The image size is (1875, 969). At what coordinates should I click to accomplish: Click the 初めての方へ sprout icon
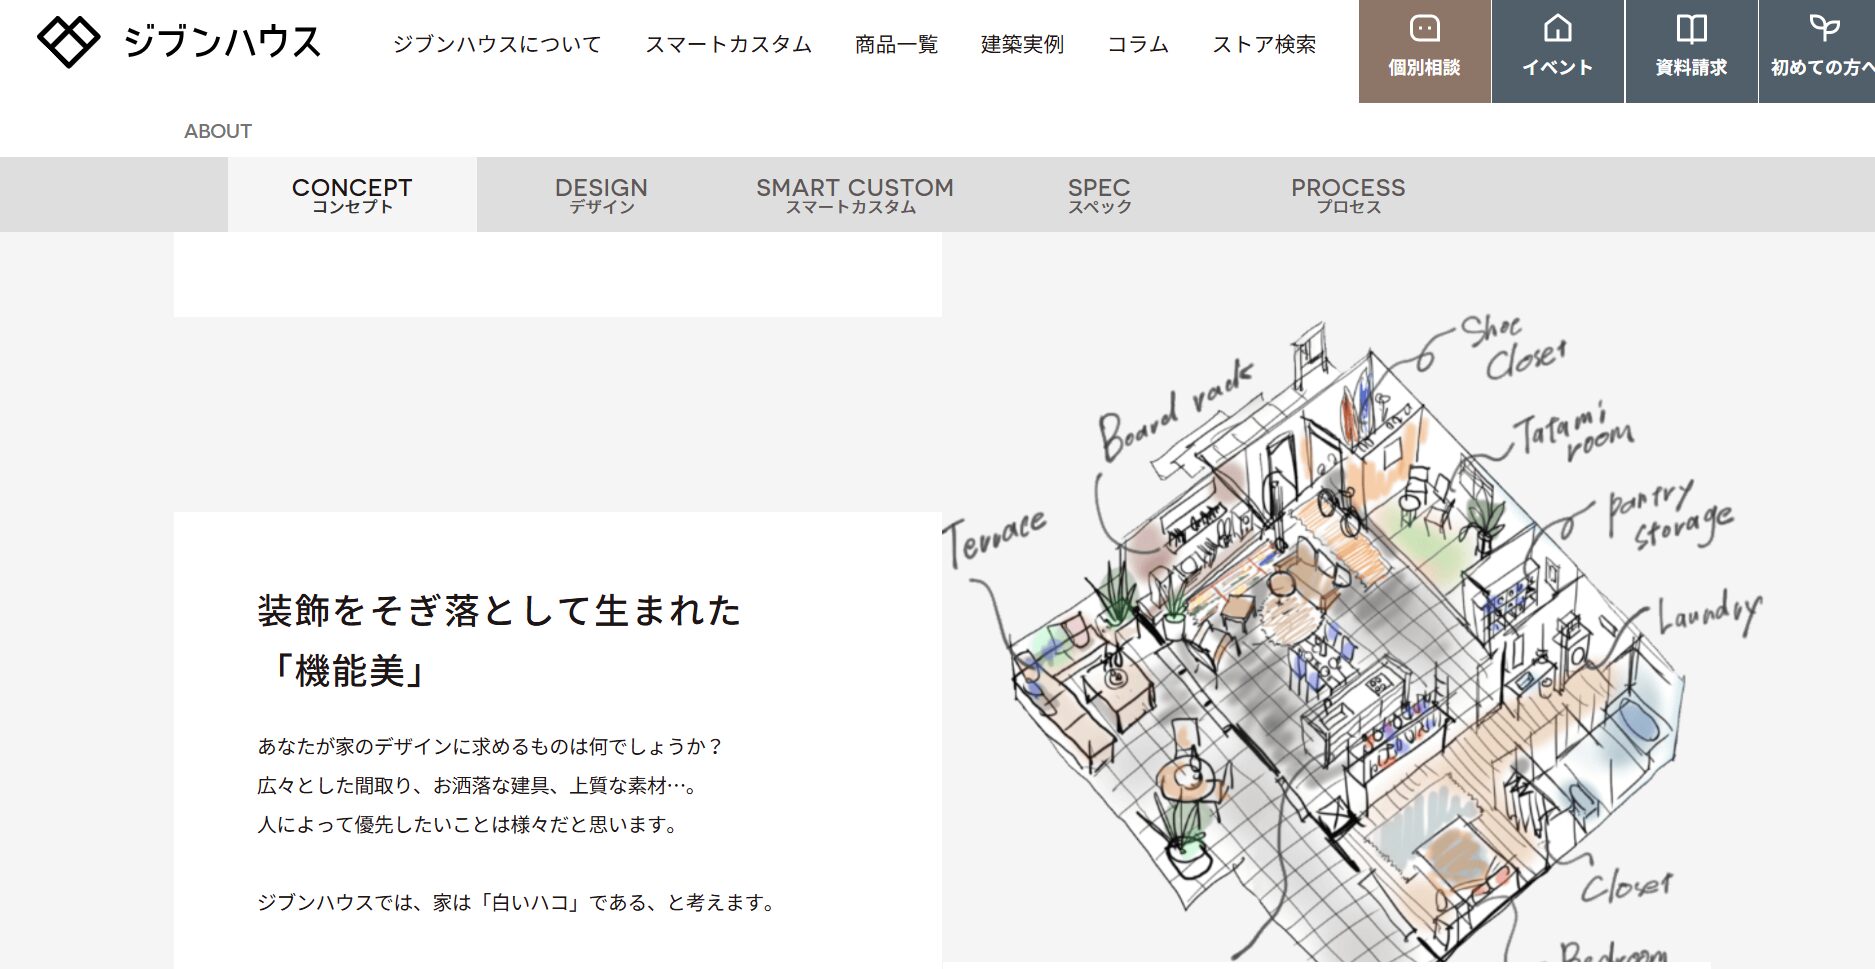click(1824, 29)
